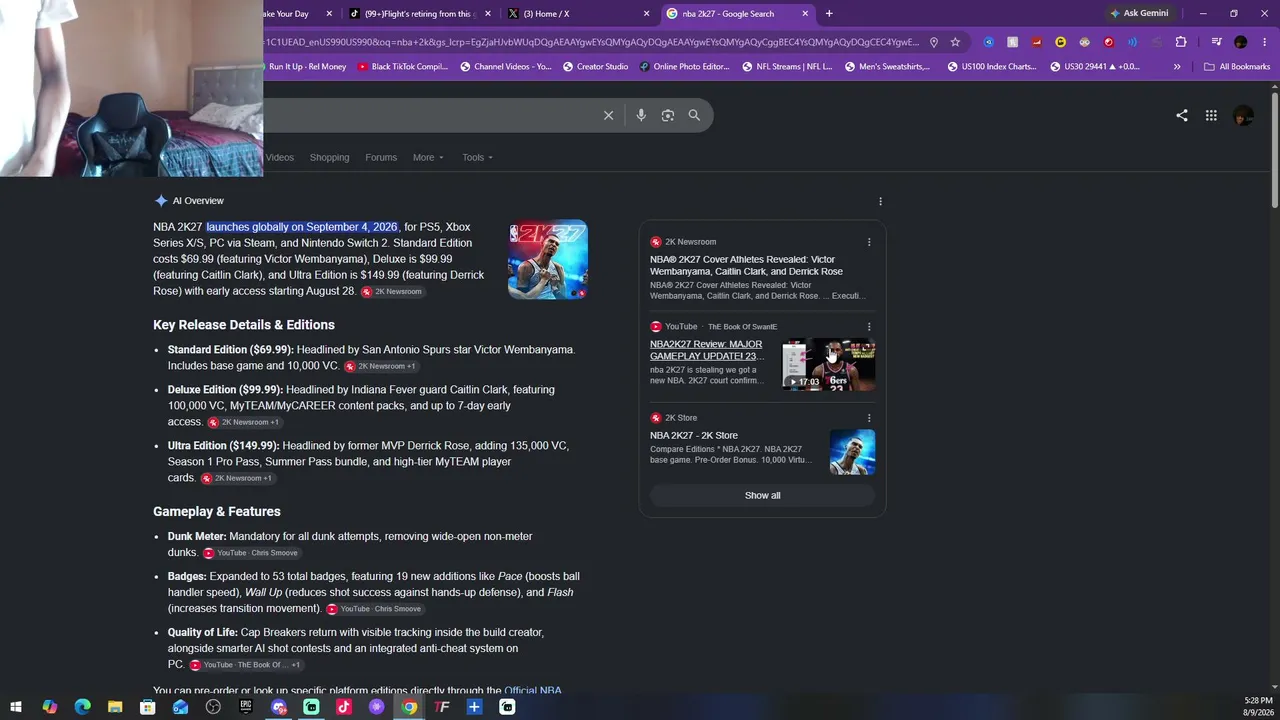1280x720 pixels.
Task: Click the 2K Store product thumbnail
Action: click(x=852, y=452)
